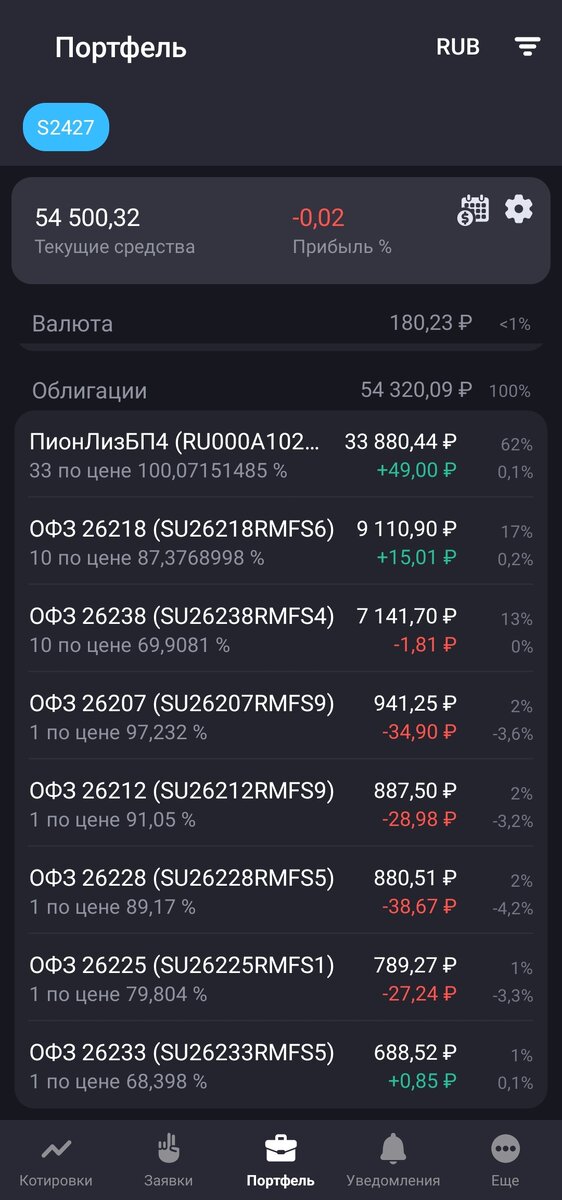Open the Заявки hand icon
The width and height of the screenshot is (562, 1200).
[168, 1147]
